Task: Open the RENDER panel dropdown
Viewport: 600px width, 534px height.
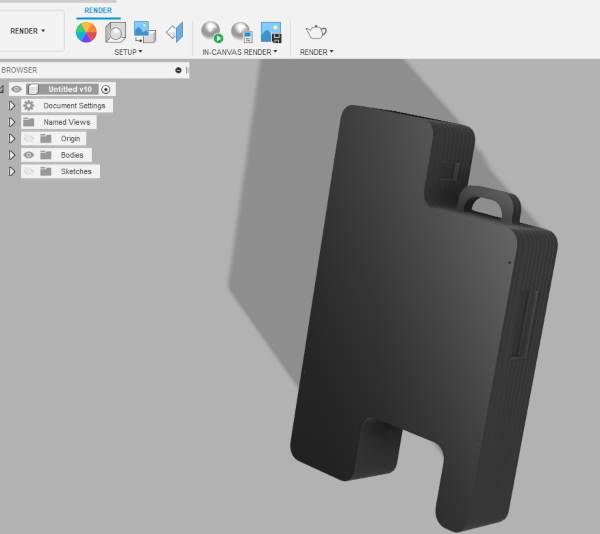Action: pyautogui.click(x=316, y=52)
